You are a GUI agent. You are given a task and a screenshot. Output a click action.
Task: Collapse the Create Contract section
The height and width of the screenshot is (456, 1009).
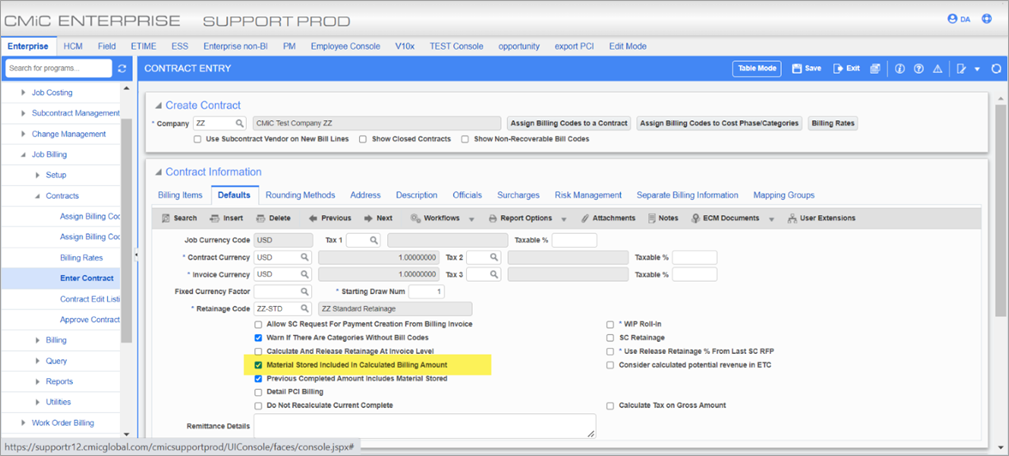158,105
